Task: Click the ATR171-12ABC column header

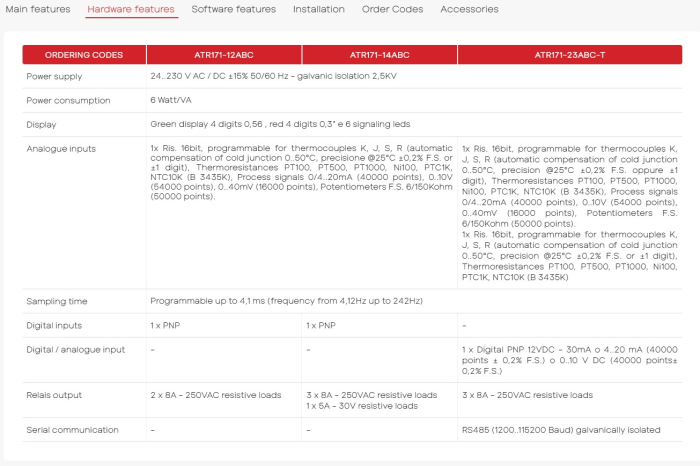Action: coord(224,55)
